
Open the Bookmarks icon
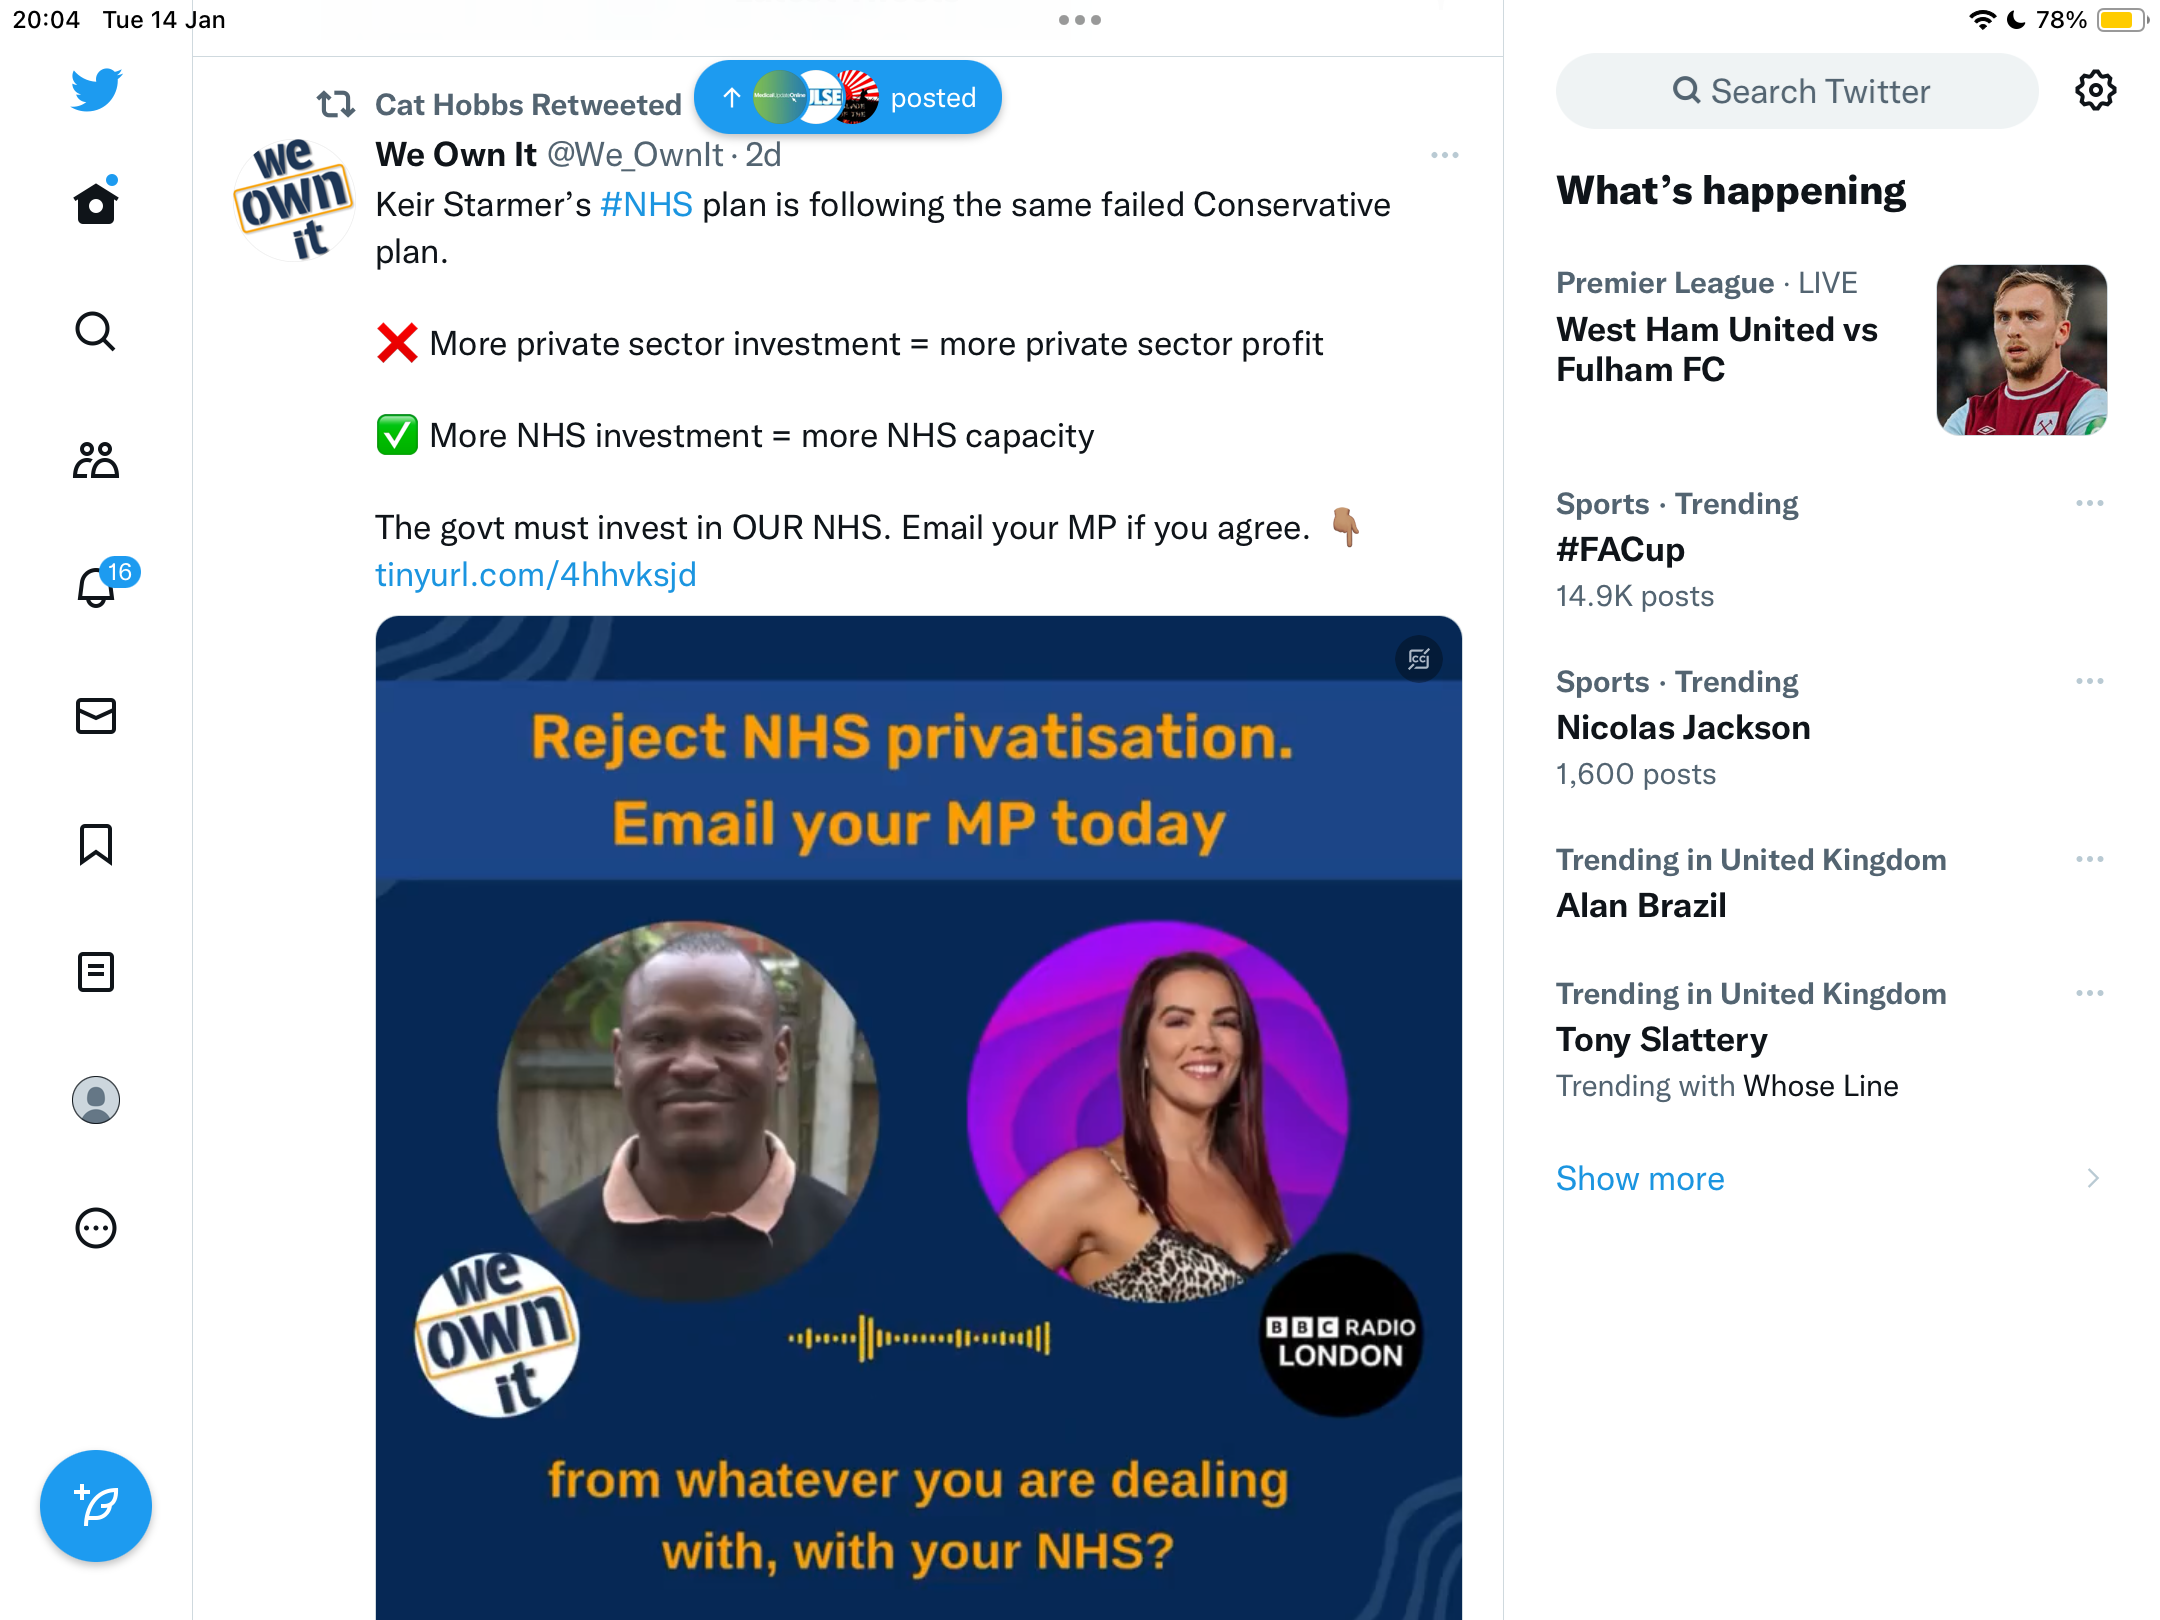[x=96, y=844]
